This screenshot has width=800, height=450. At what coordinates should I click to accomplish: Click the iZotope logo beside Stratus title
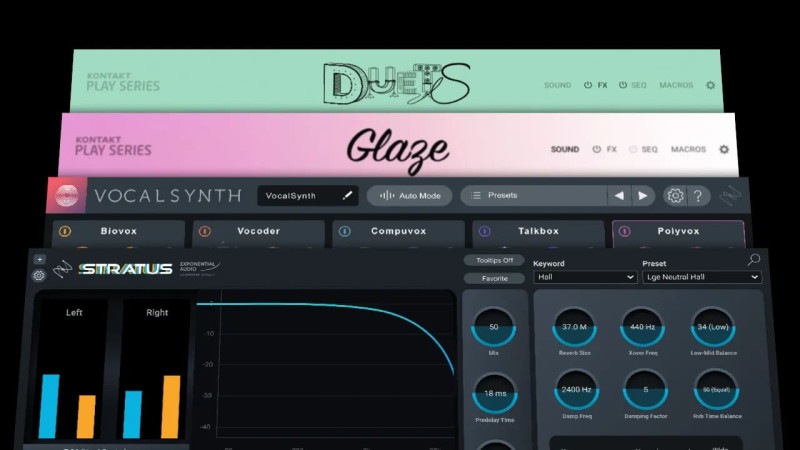point(63,269)
